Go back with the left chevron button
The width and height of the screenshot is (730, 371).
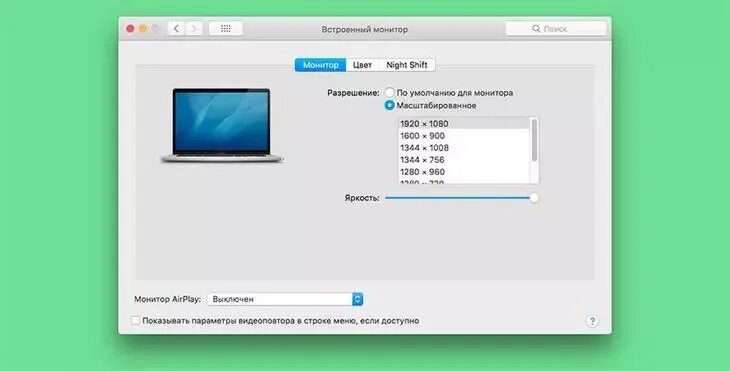(x=176, y=29)
